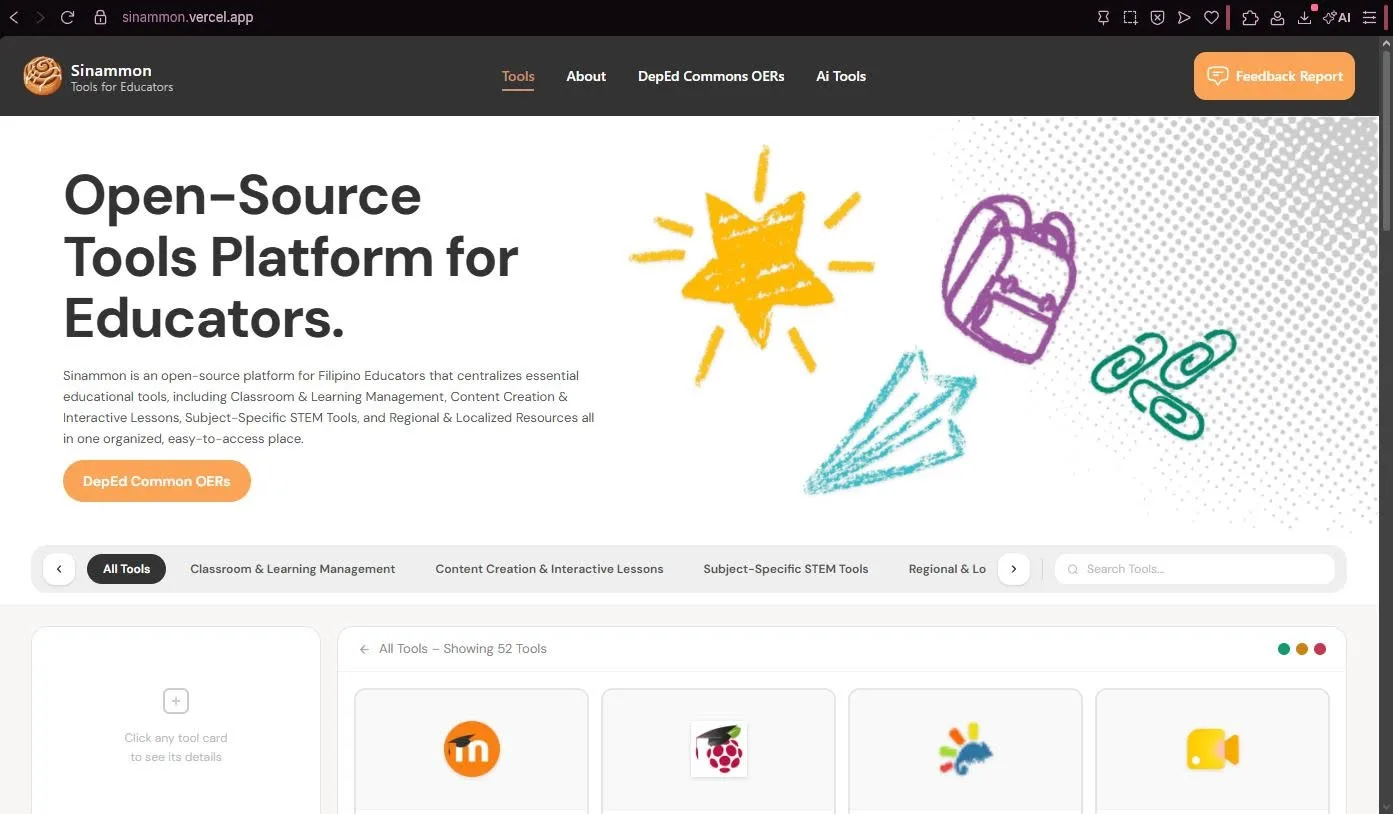This screenshot has height=814, width=1393.
Task: Filter by Classroom & Learning Management
Action: tap(293, 569)
